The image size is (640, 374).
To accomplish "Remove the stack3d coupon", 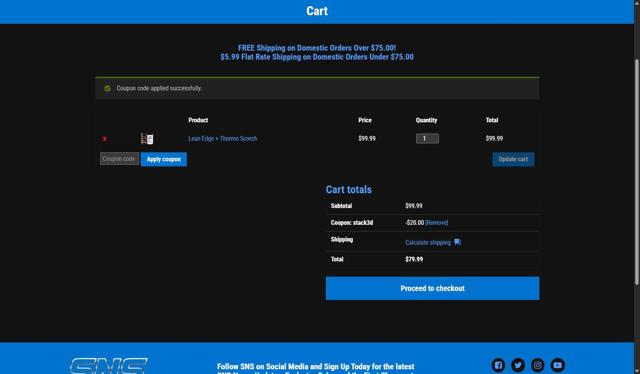I will pos(436,223).
